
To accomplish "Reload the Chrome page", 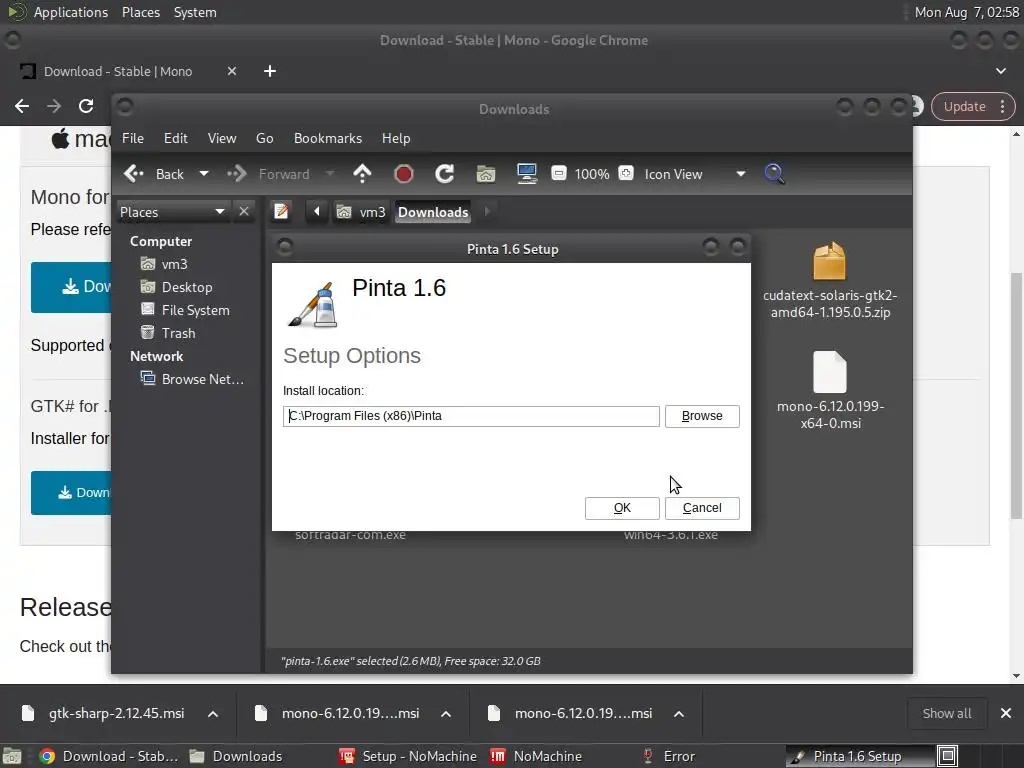I will [x=86, y=106].
